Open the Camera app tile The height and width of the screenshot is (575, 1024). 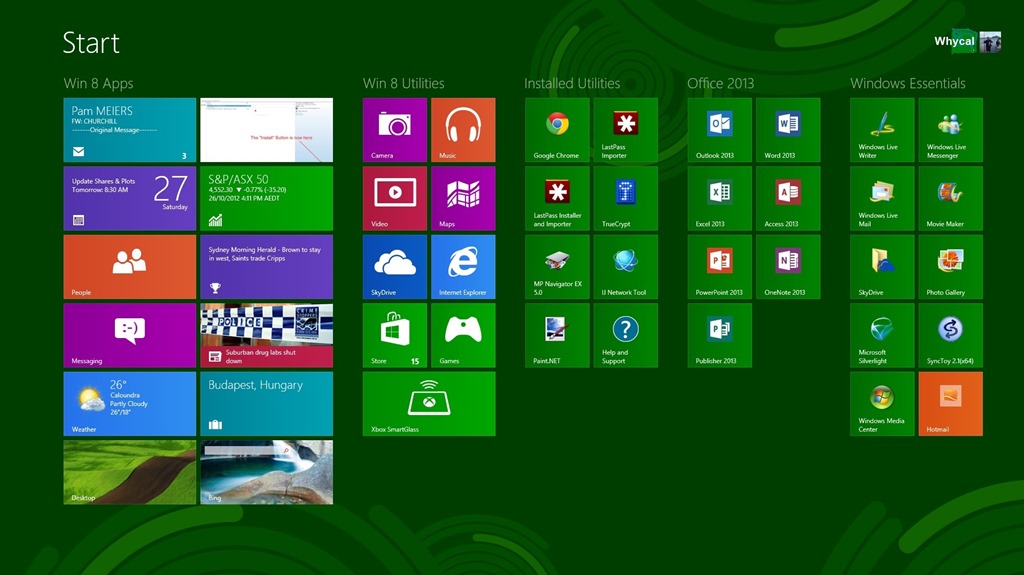point(394,130)
